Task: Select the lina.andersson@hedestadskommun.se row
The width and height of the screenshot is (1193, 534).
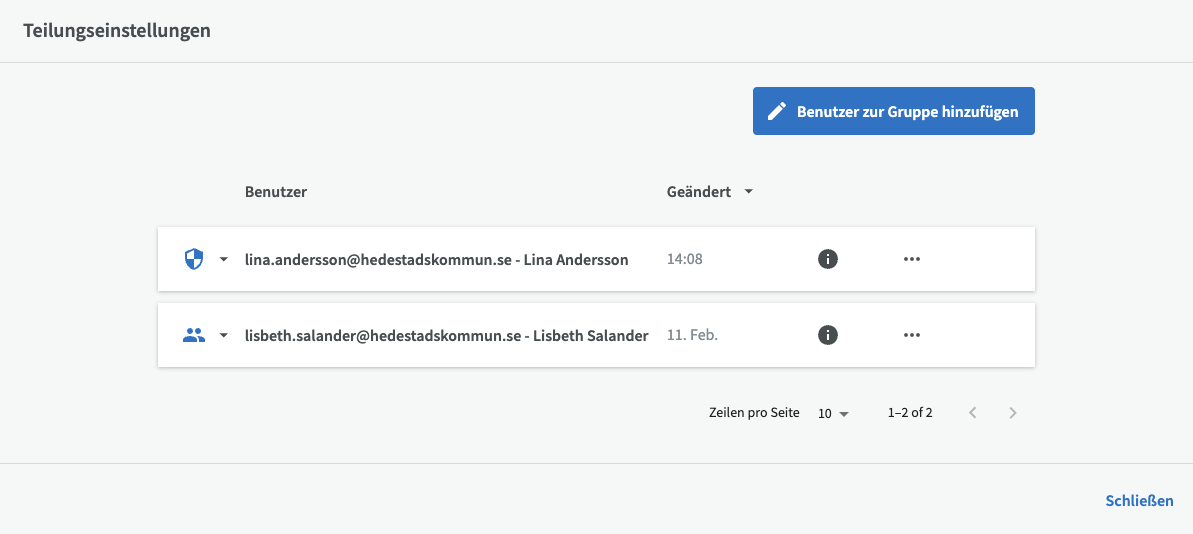Action: pyautogui.click(x=436, y=260)
